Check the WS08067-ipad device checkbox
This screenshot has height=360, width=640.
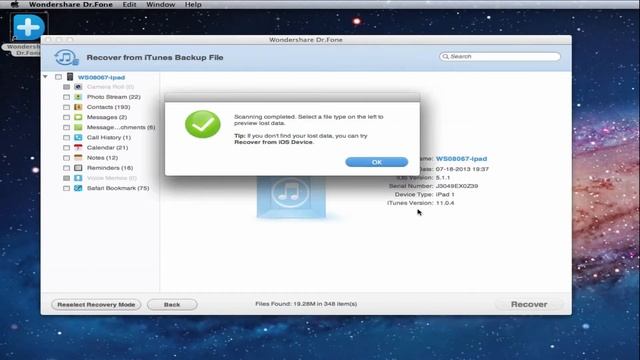58,77
